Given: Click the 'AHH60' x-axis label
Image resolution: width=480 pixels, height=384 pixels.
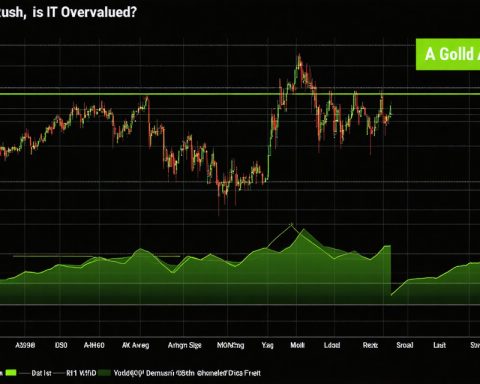Looking at the screenshot, I should pos(94,345).
